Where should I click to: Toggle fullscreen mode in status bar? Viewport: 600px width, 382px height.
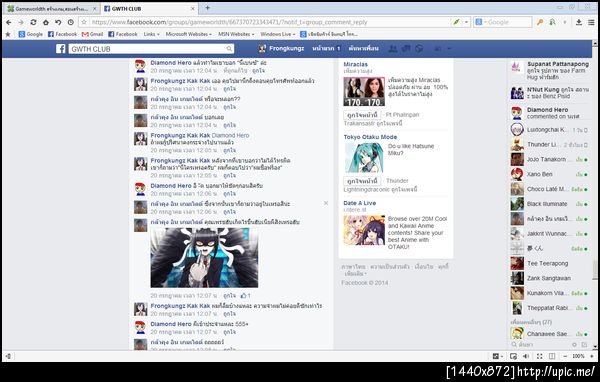pyautogui.click(x=540, y=356)
